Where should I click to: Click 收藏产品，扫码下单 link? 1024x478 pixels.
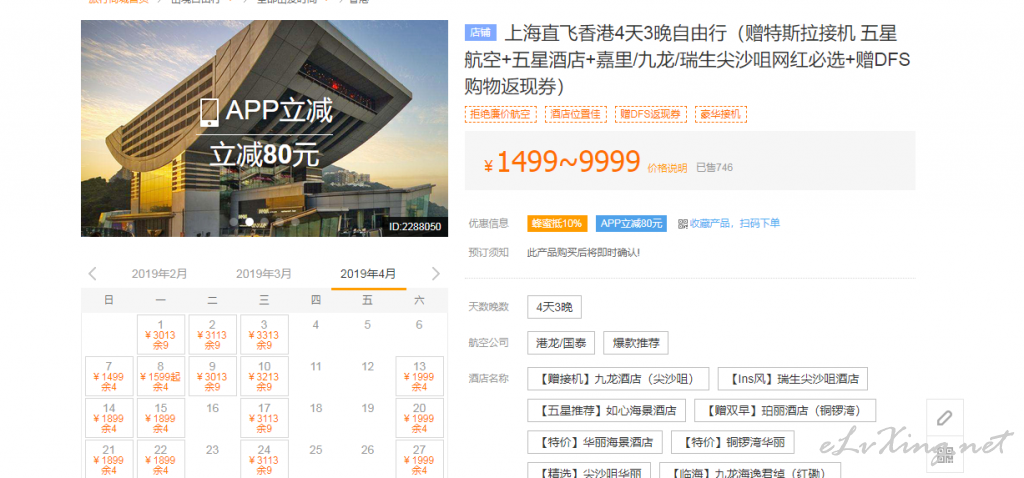tap(735, 223)
